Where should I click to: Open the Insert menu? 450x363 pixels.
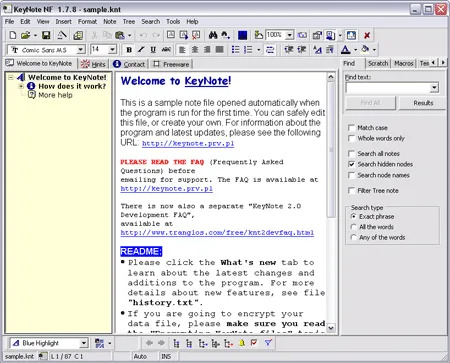coord(63,22)
